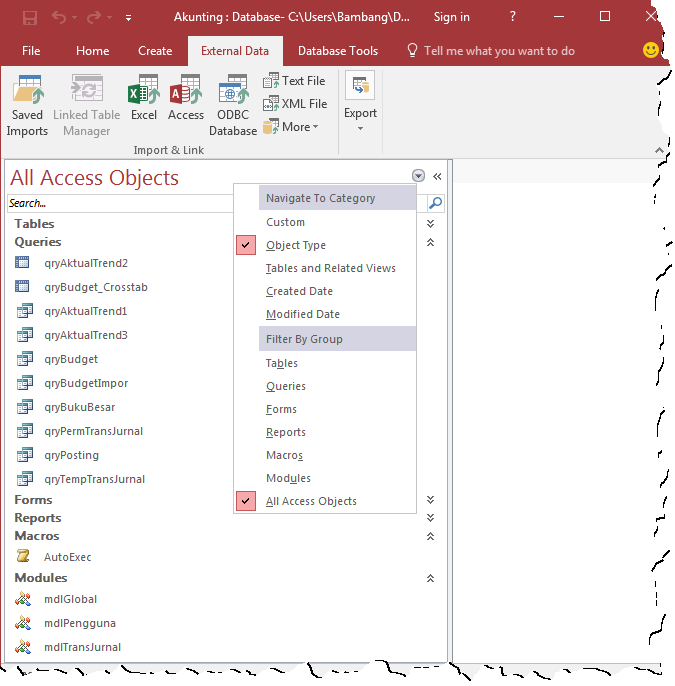Open the File tab
The width and height of the screenshot is (675, 686).
click(31, 51)
